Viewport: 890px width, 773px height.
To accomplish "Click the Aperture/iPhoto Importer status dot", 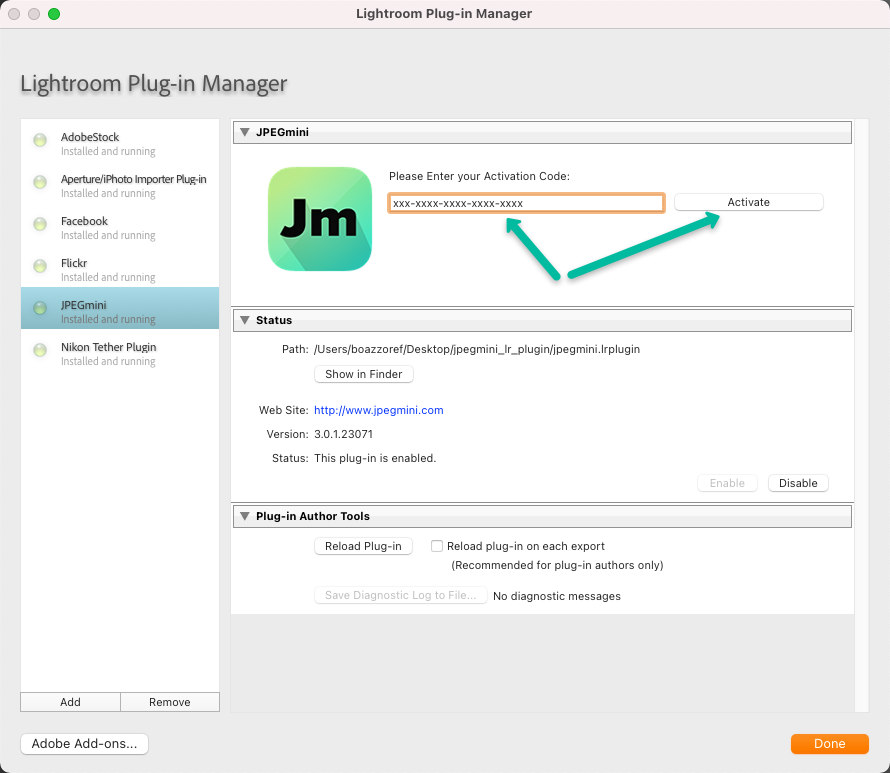I will click(40, 182).
